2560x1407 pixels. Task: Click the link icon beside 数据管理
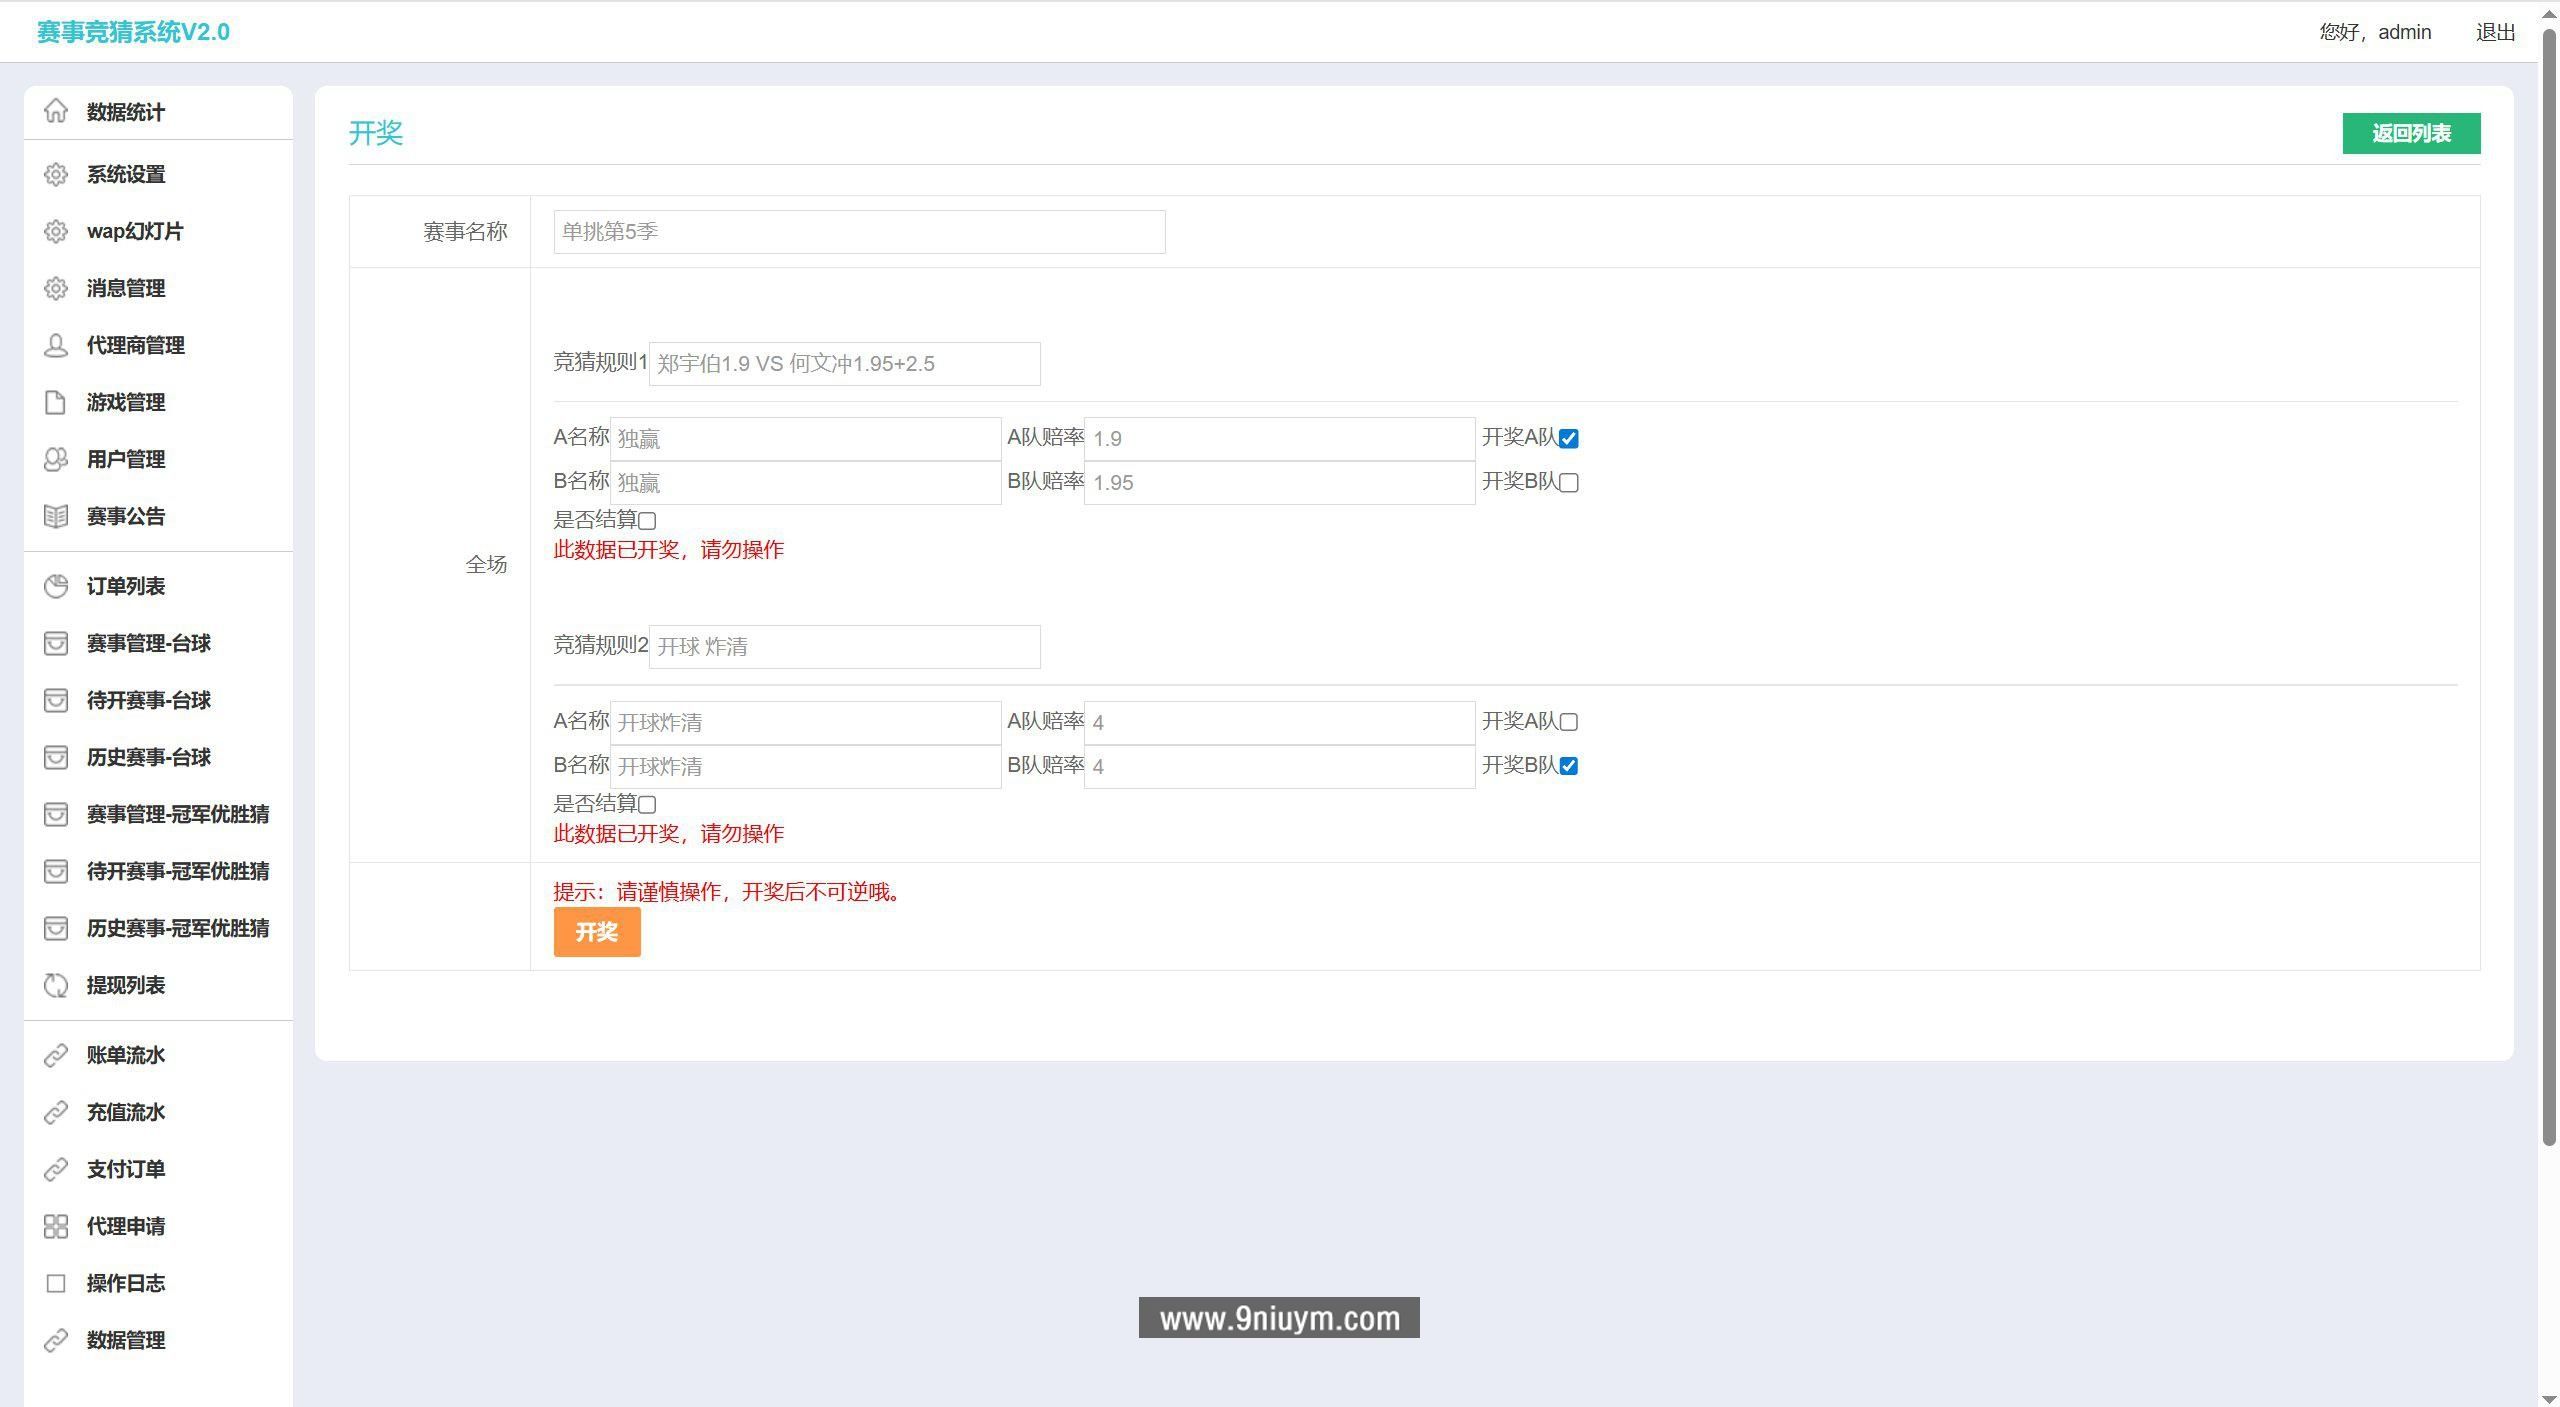pos(56,1340)
